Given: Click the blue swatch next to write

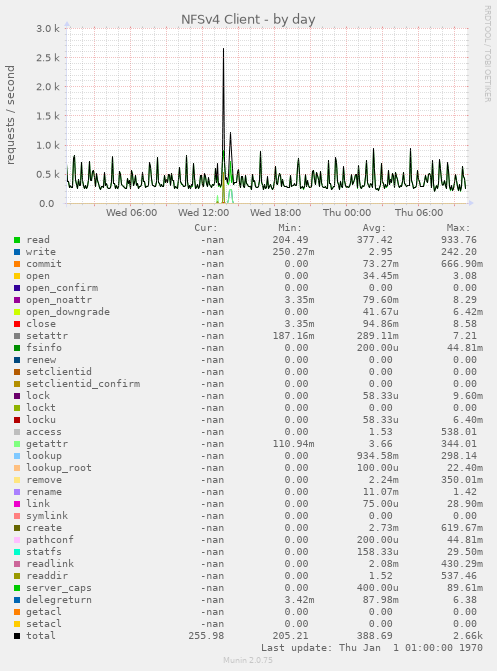Looking at the screenshot, I should (x=17, y=252).
